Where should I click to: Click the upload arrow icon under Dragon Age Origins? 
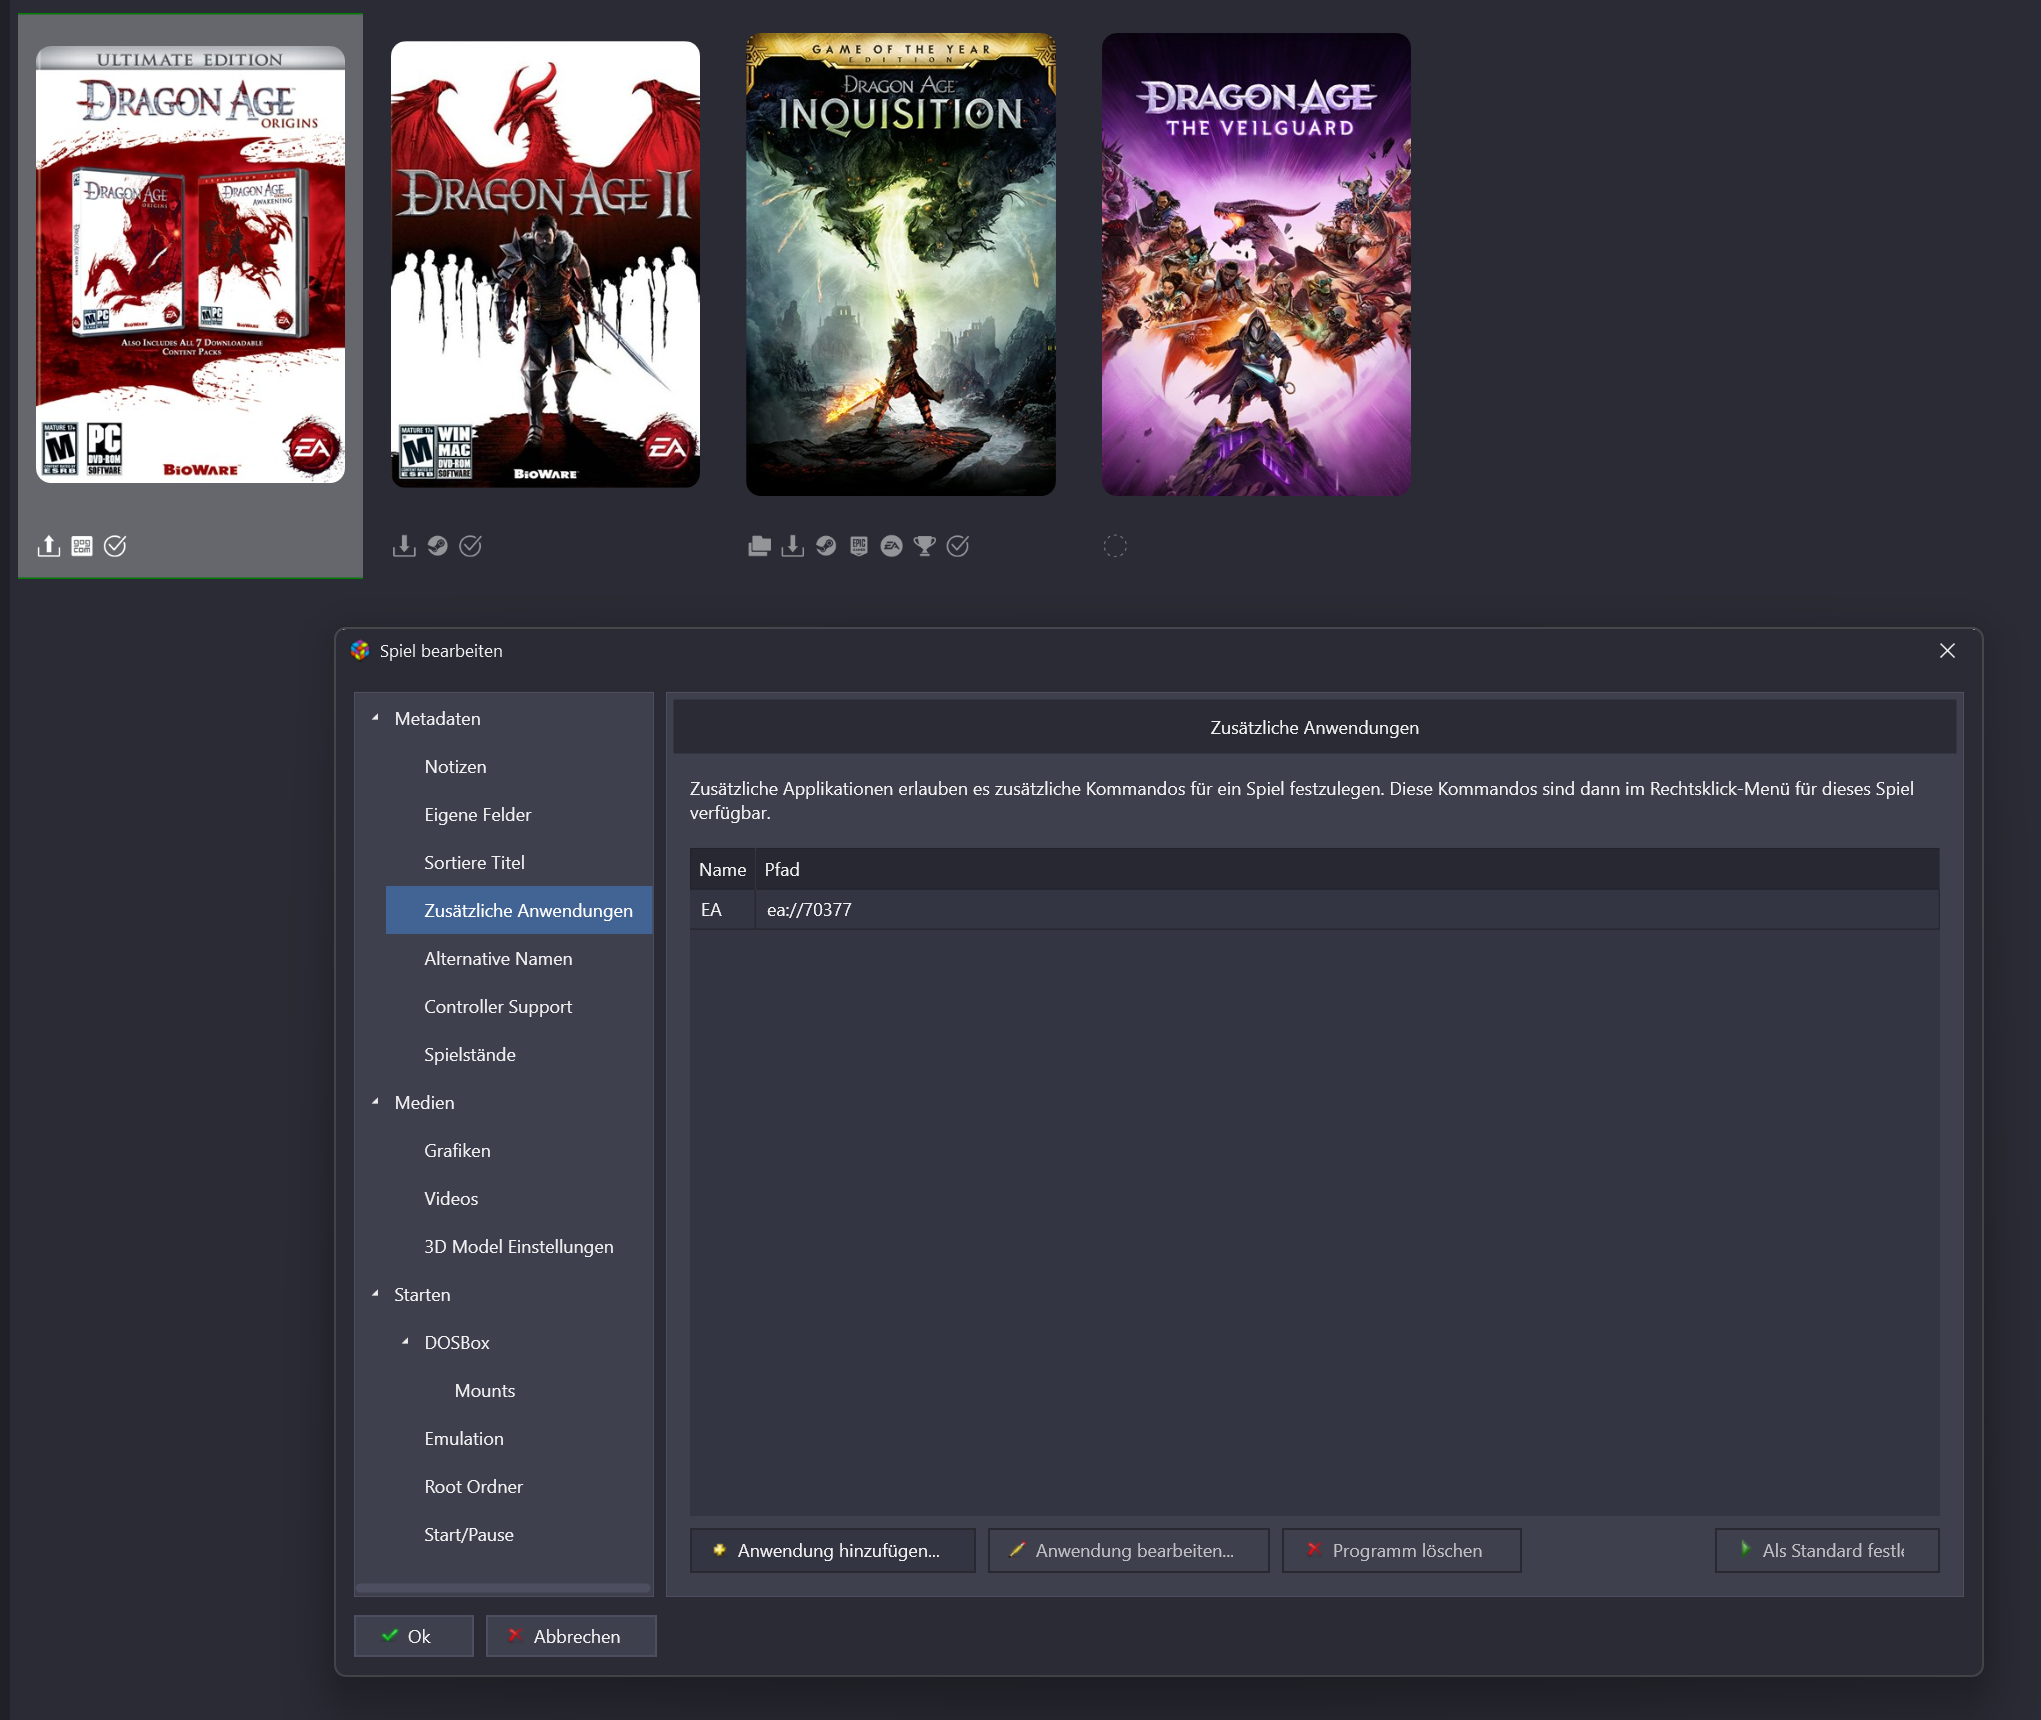(x=49, y=546)
